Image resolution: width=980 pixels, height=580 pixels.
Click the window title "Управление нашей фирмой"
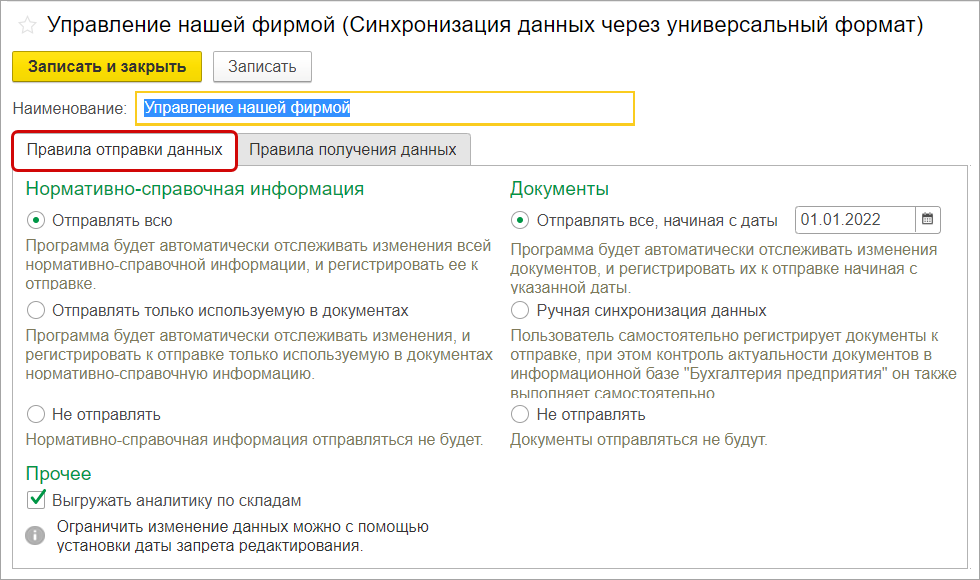click(x=484, y=27)
